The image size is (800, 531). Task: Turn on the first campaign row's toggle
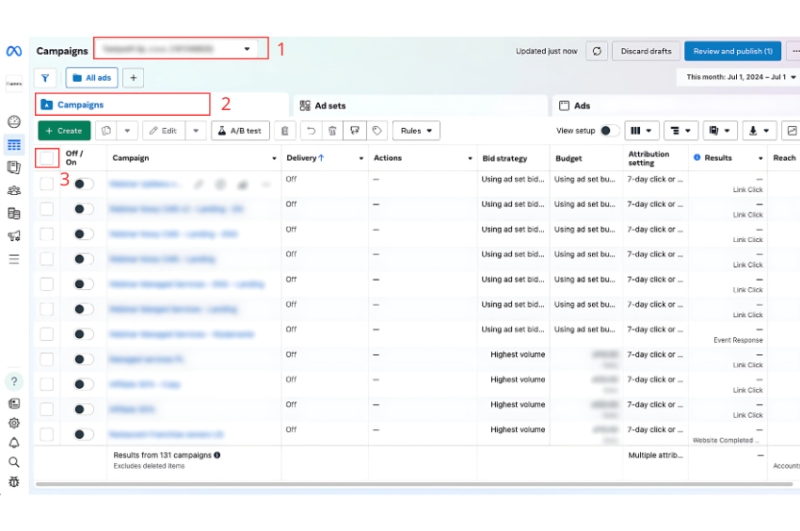click(83, 184)
